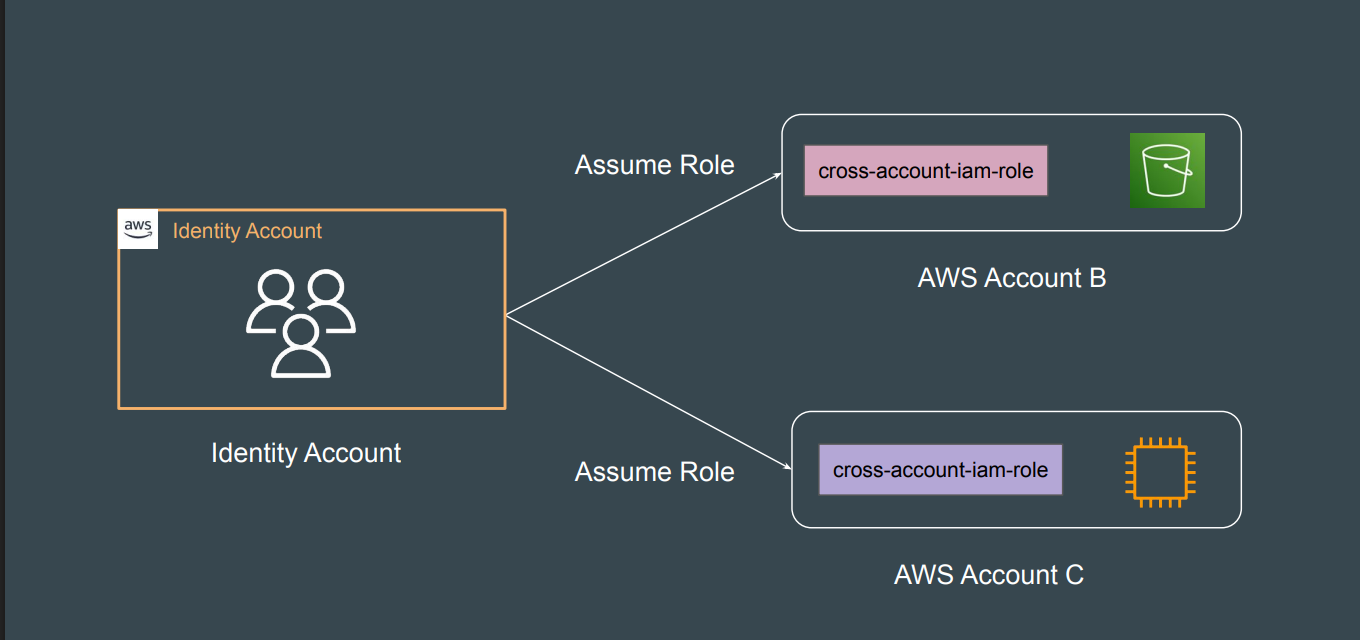This screenshot has width=1360, height=640.
Task: Click the orange Identity Account title text
Action: coord(247,231)
